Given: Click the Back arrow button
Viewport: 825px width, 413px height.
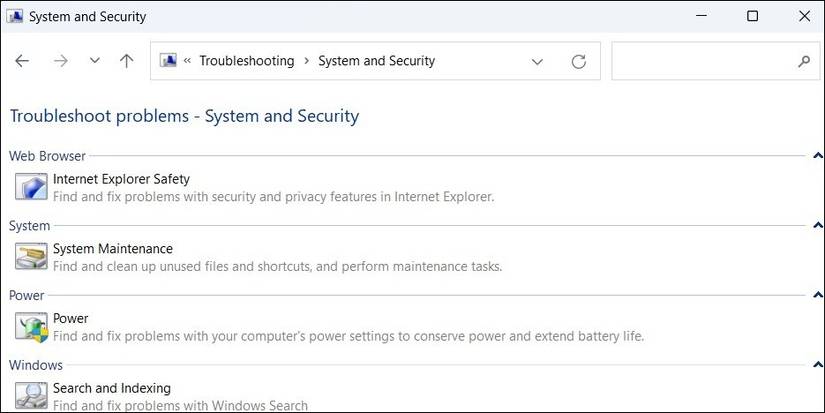Looking at the screenshot, I should point(22,61).
